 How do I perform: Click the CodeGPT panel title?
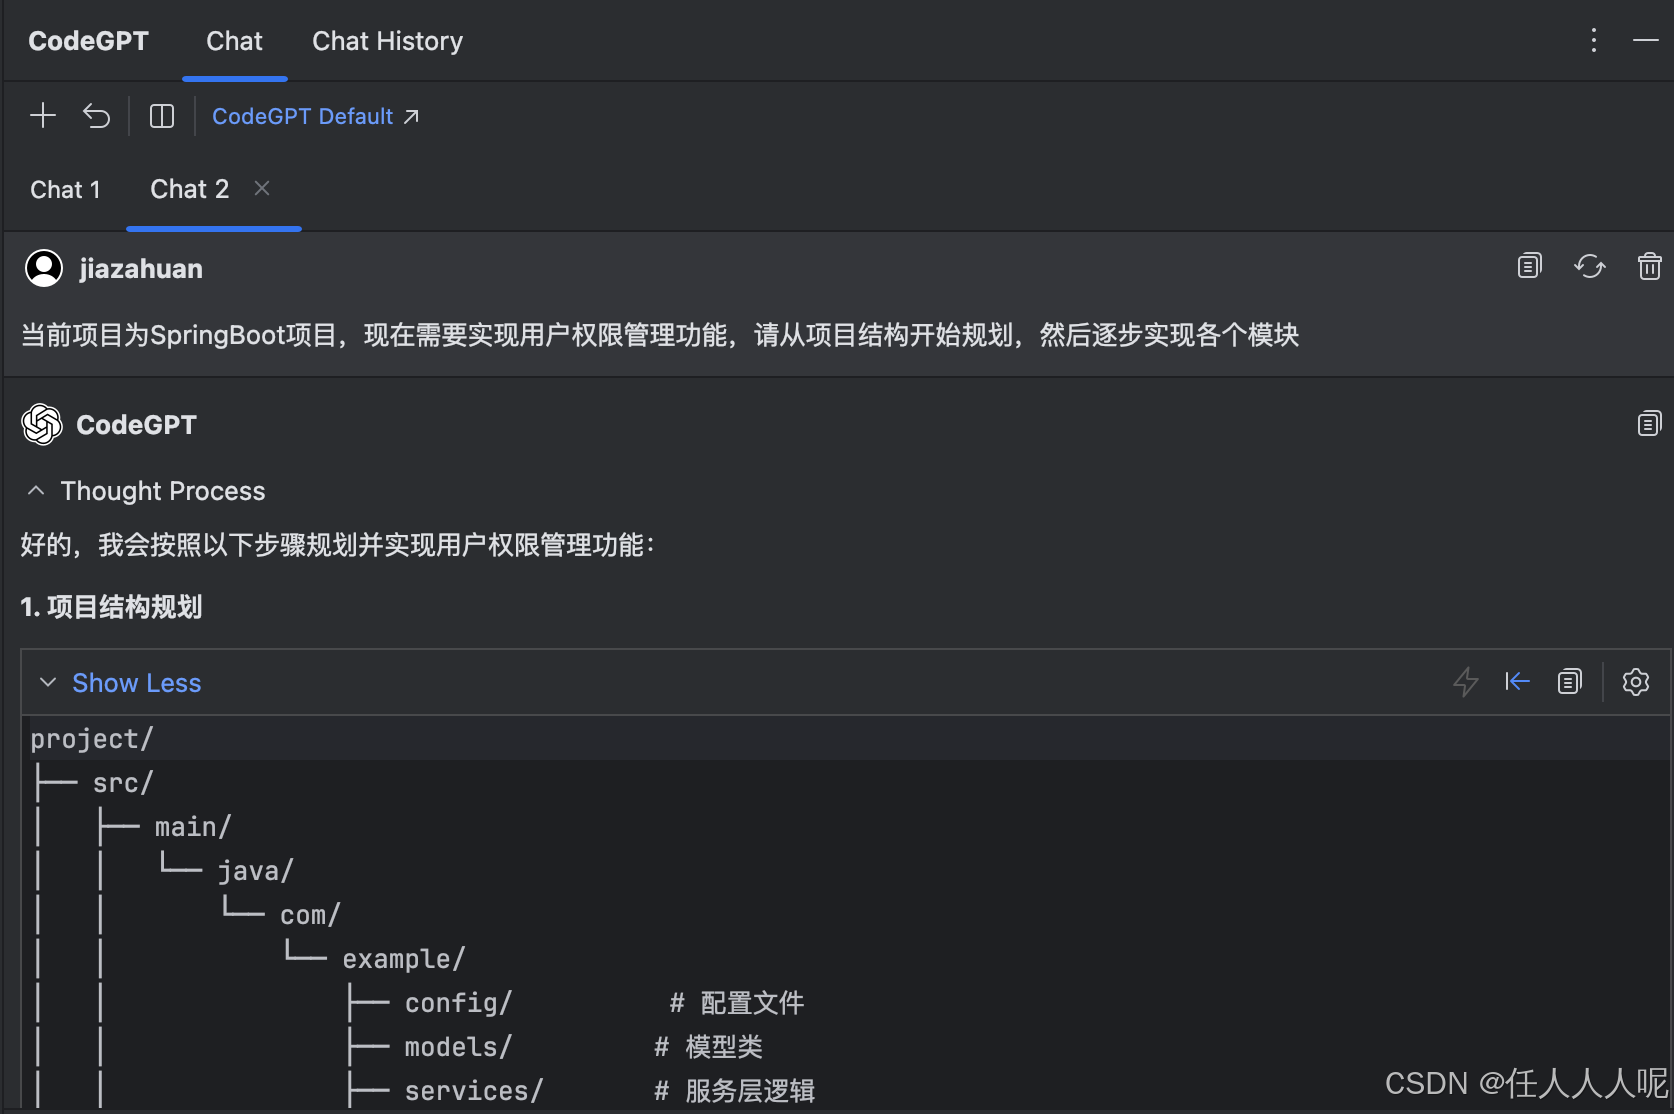pos(88,41)
